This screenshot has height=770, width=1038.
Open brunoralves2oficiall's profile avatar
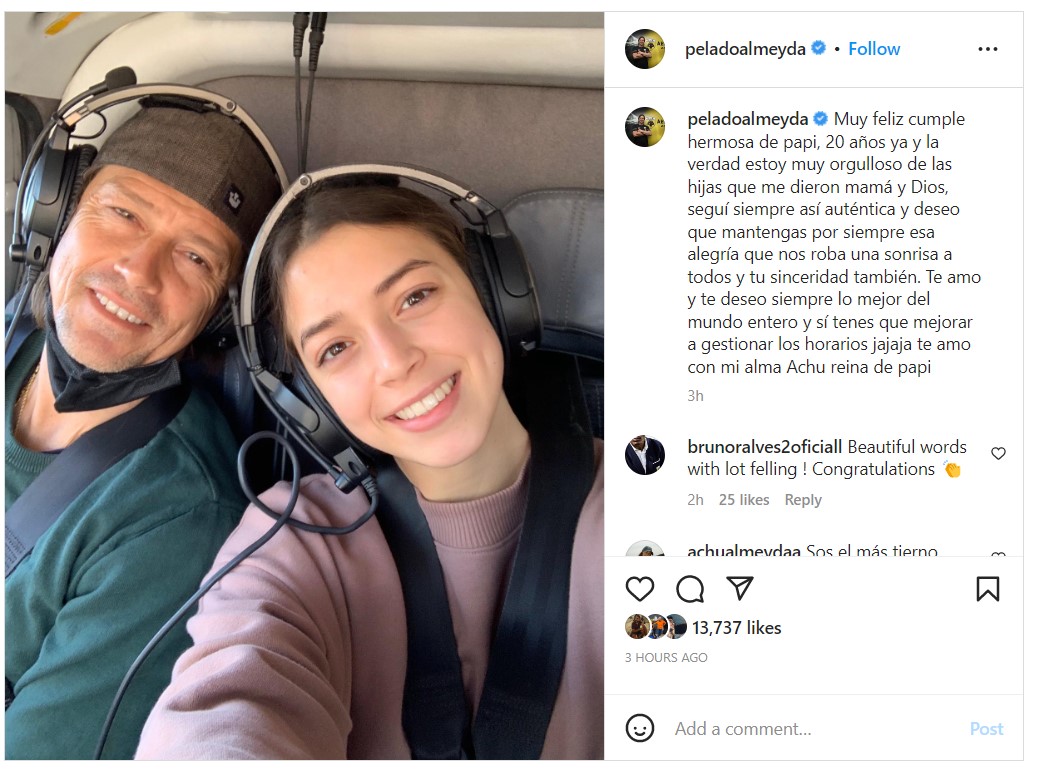point(645,456)
